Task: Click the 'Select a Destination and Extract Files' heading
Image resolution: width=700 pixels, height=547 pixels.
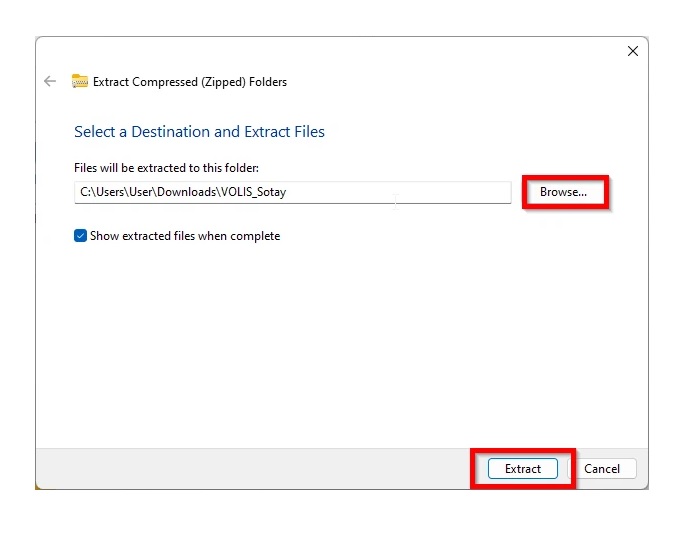Action: click(199, 132)
